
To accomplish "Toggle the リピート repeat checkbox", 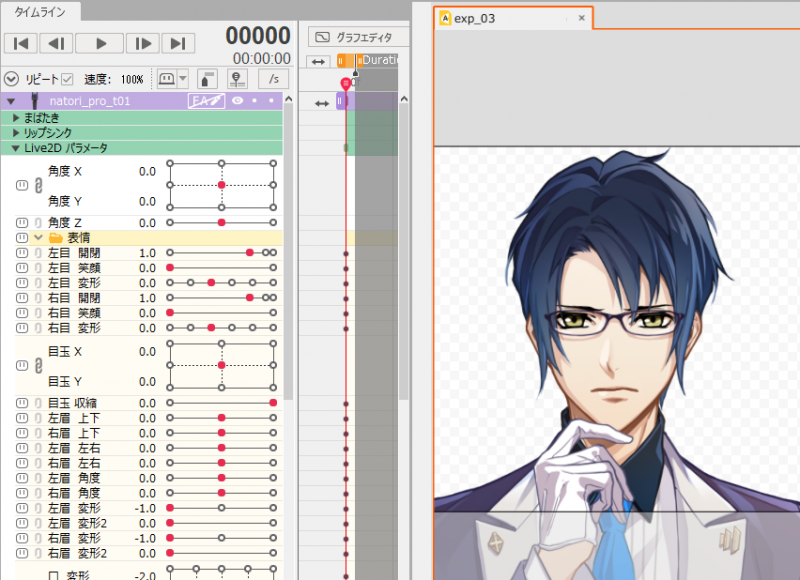I will [67, 80].
